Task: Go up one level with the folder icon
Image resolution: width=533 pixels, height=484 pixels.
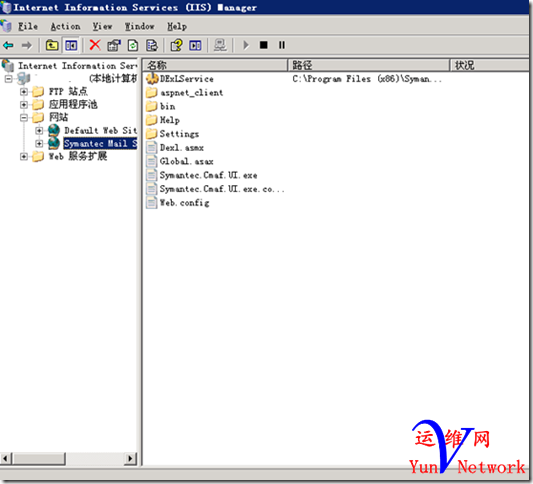Action: tap(52, 45)
